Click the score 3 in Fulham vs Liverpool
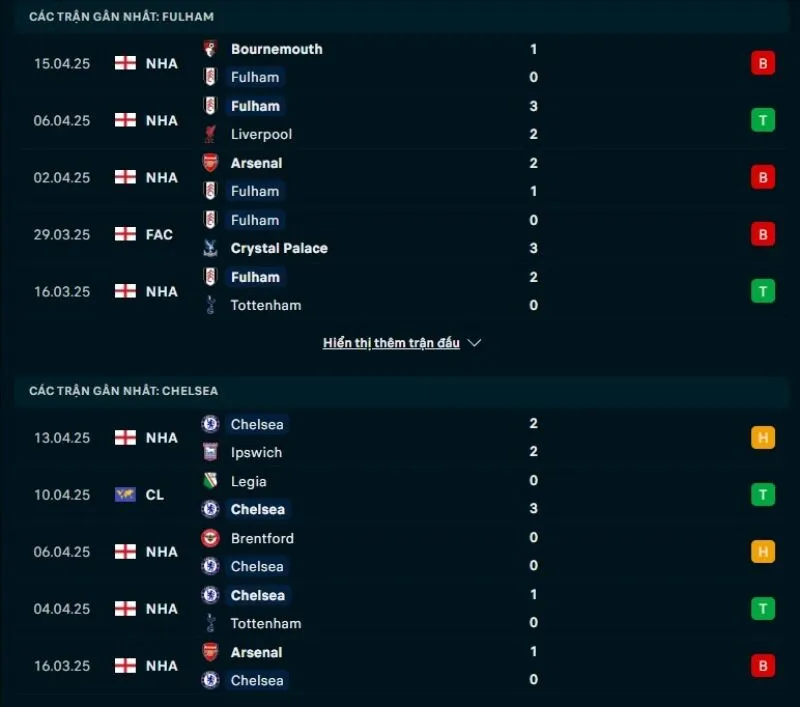Viewport: 800px width, 707px height. click(534, 106)
